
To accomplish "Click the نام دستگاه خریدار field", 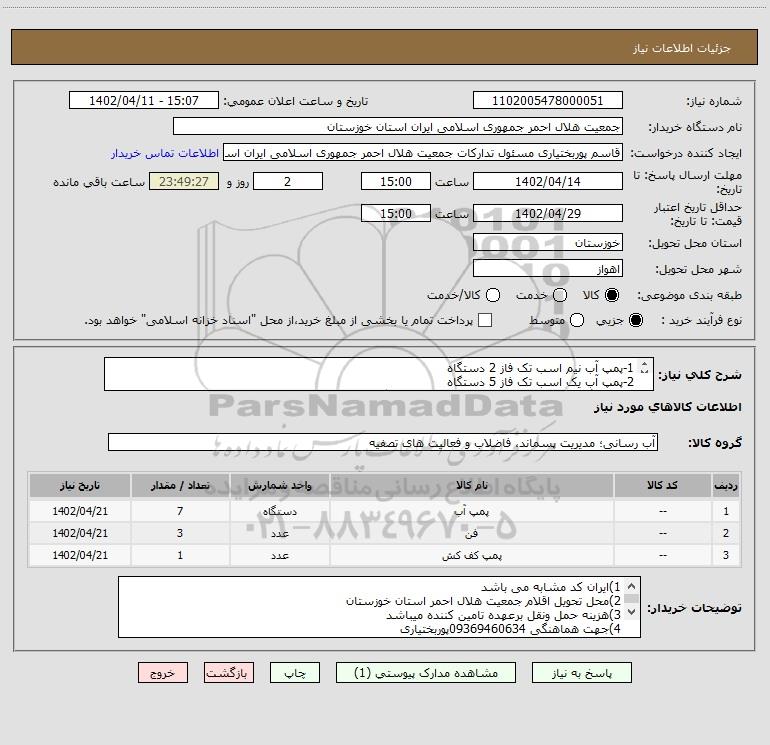I will pyautogui.click(x=398, y=127).
